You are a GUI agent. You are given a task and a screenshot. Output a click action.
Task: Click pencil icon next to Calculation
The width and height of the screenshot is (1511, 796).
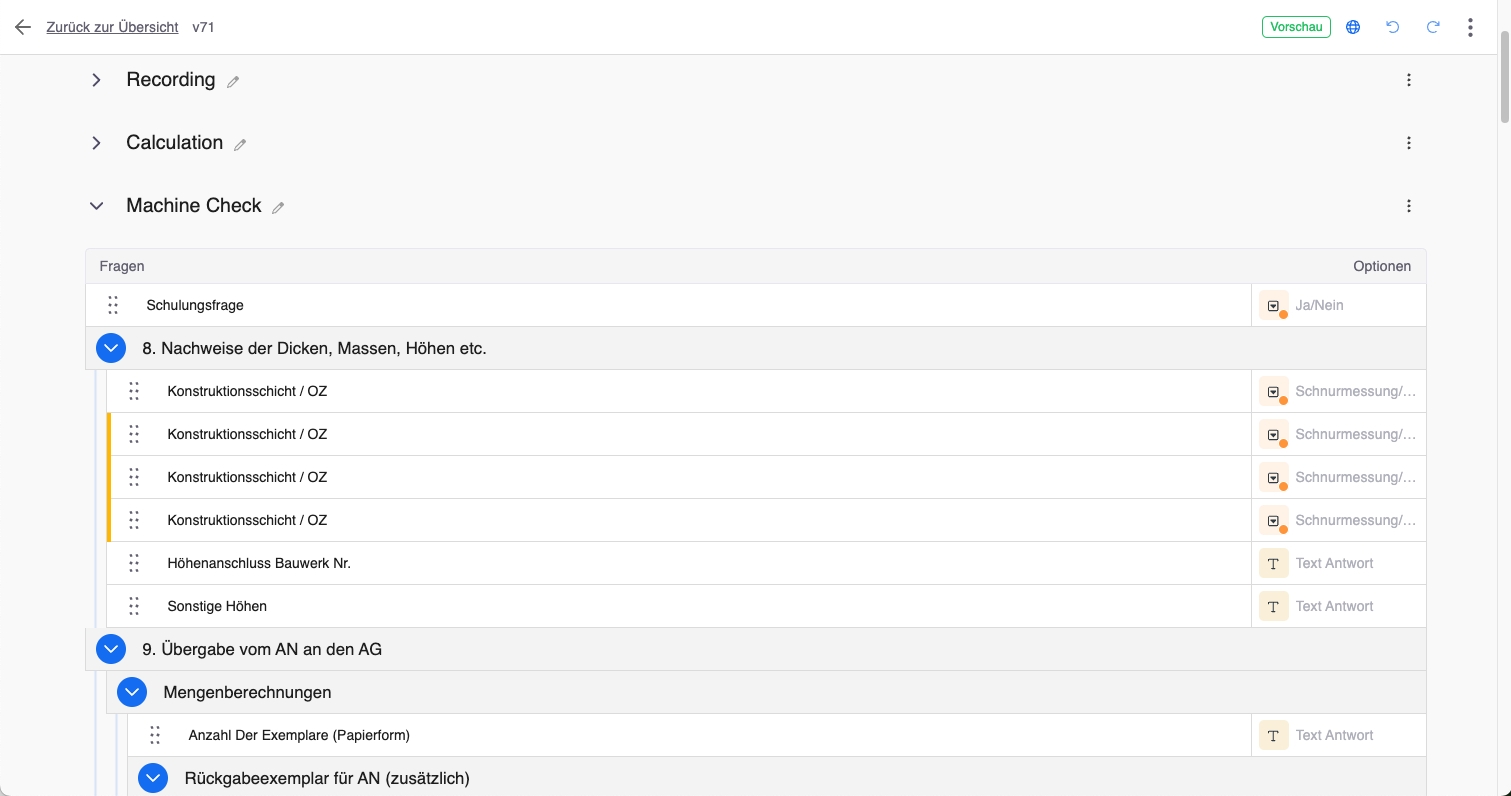[x=240, y=145]
